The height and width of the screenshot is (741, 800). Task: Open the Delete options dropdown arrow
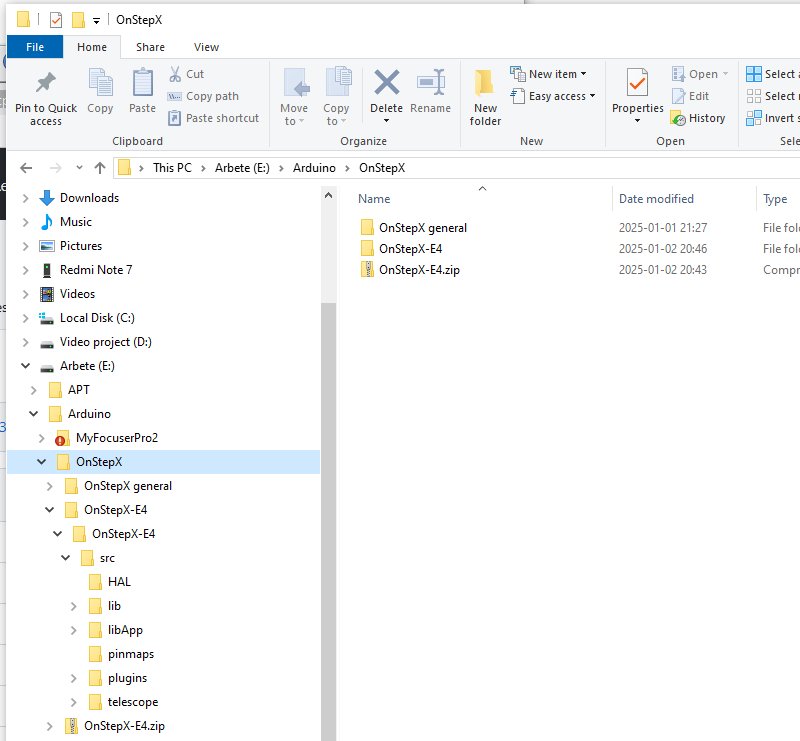(386, 121)
